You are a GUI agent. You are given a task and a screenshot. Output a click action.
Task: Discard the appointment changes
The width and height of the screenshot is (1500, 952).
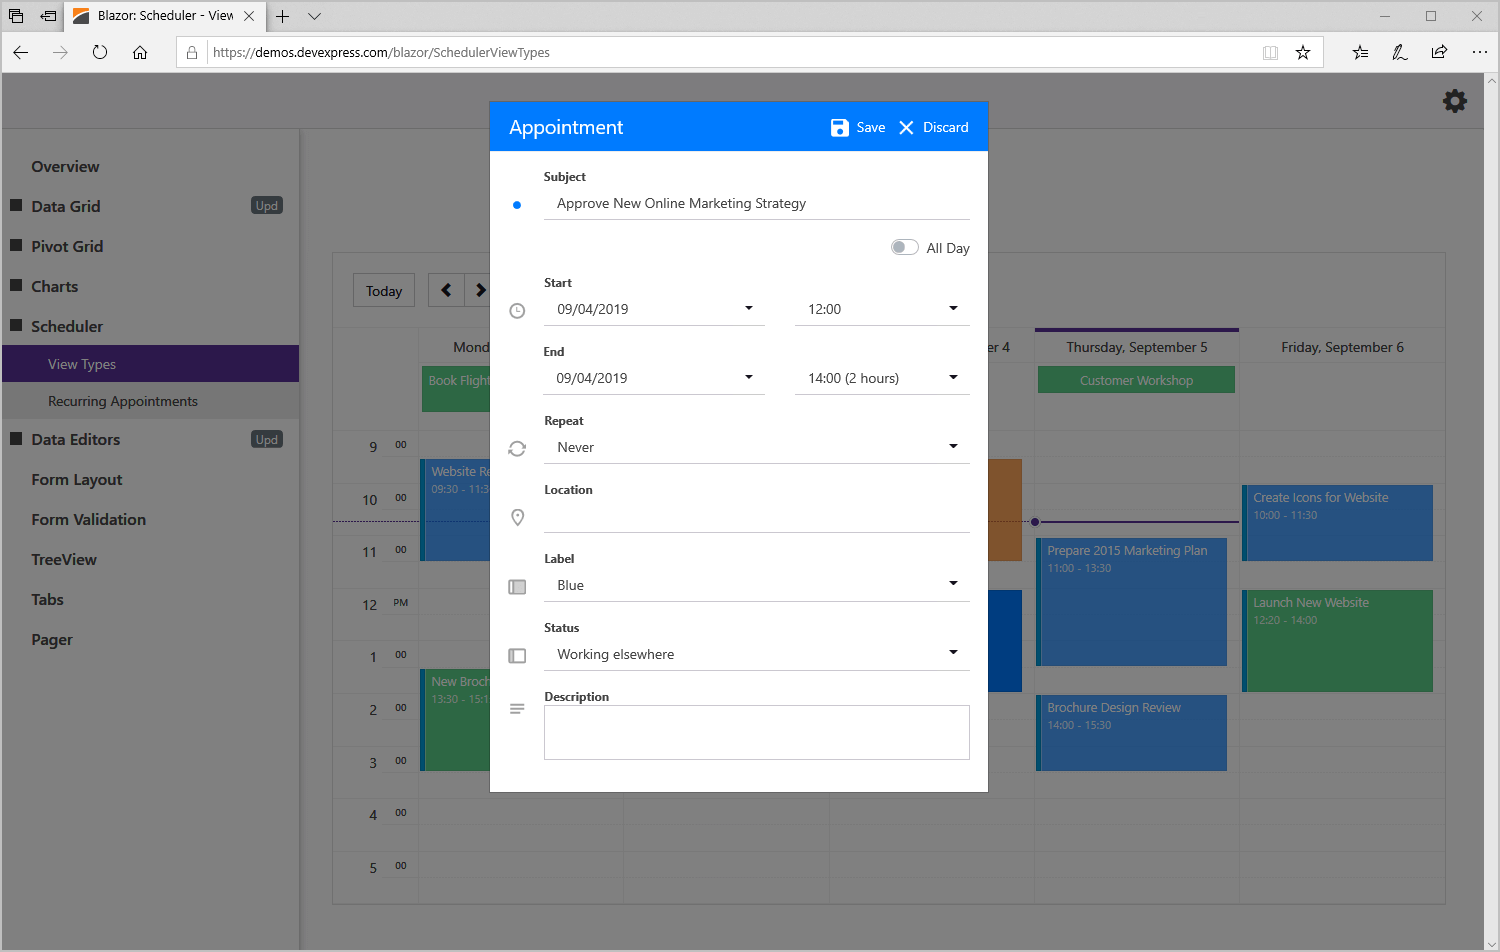[x=932, y=127]
